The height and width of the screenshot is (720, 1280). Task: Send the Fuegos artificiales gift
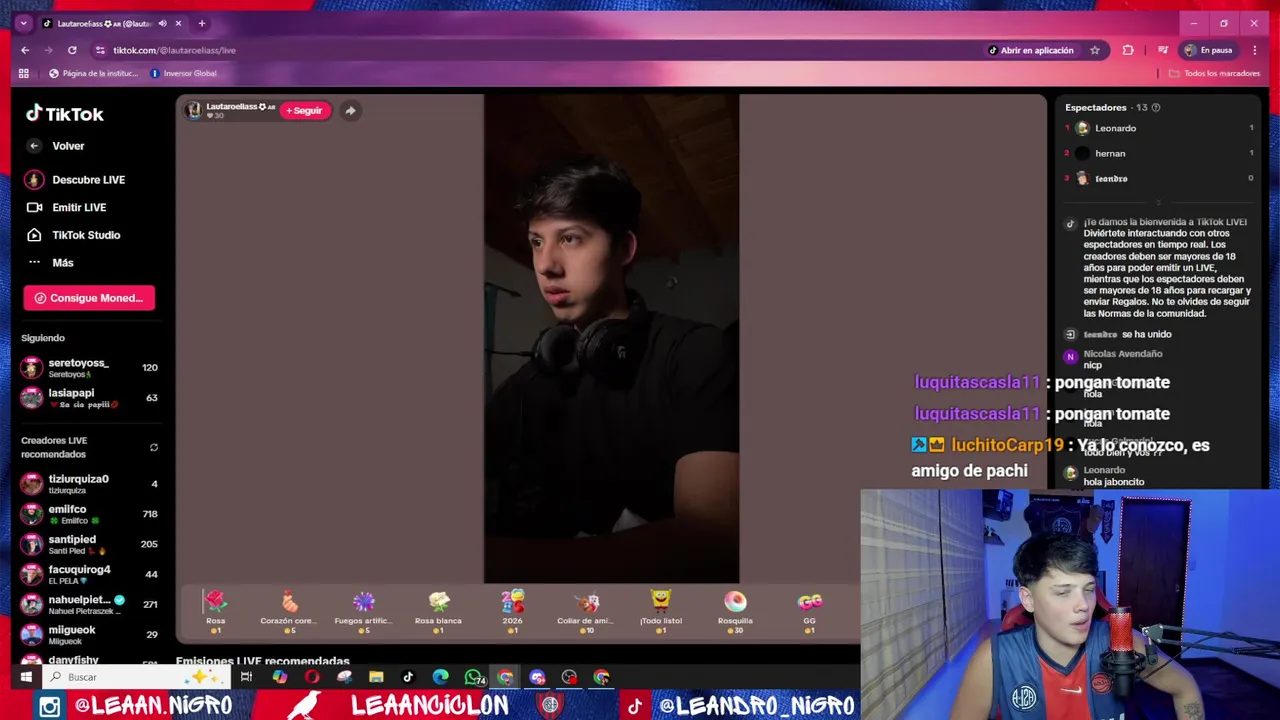pos(363,612)
